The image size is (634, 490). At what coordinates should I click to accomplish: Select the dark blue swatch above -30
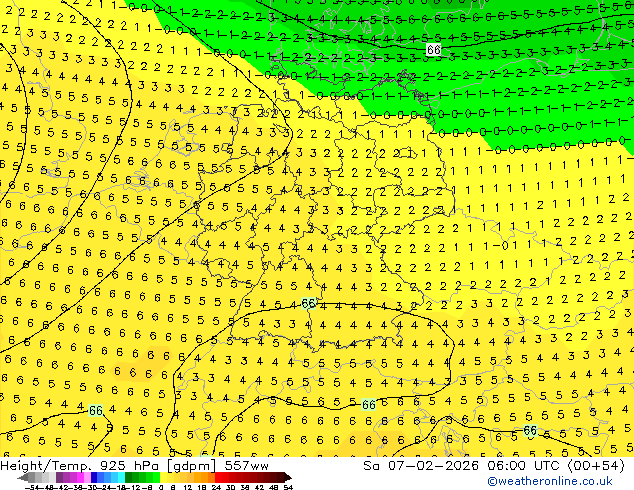point(94,478)
